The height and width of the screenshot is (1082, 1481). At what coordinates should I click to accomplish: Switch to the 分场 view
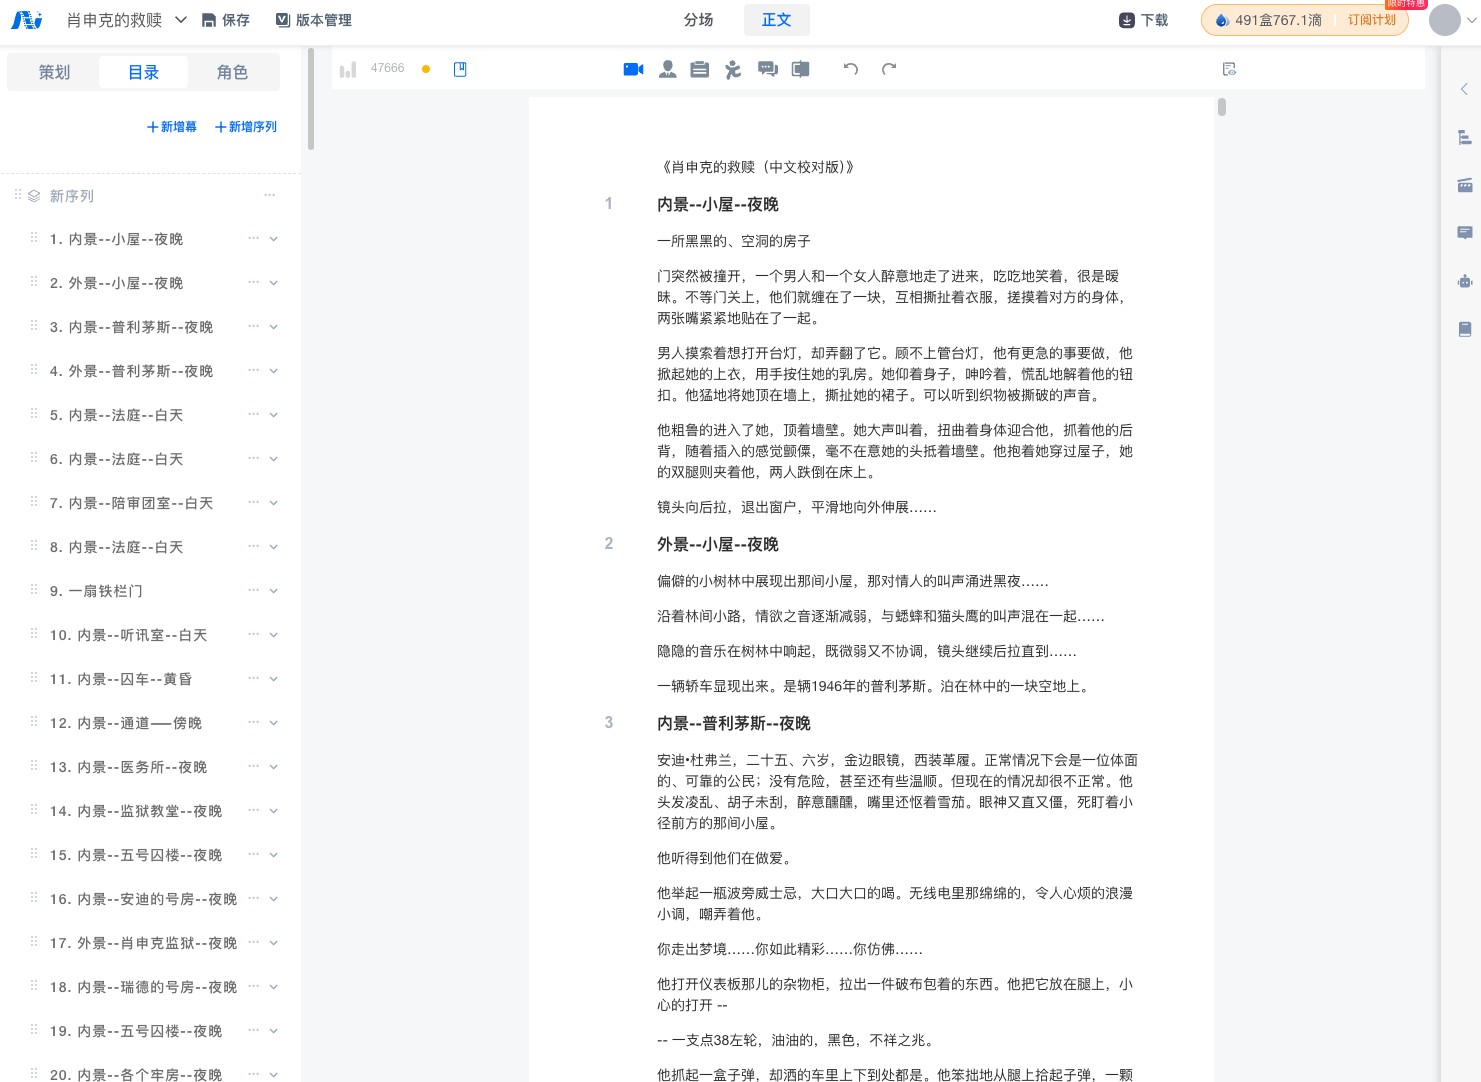point(699,20)
